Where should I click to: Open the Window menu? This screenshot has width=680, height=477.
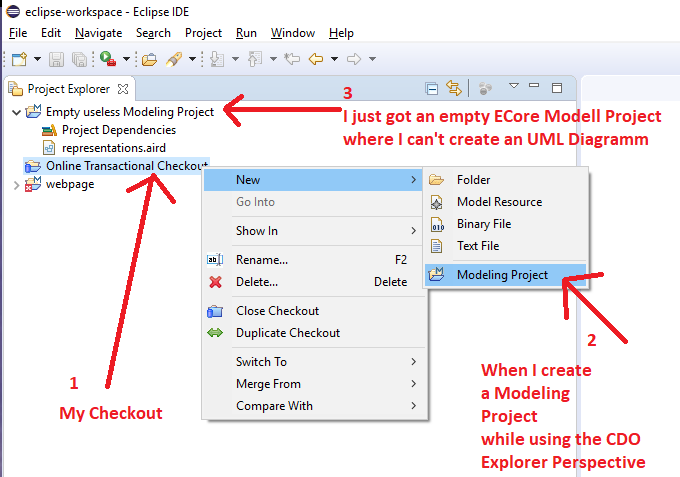tap(293, 33)
